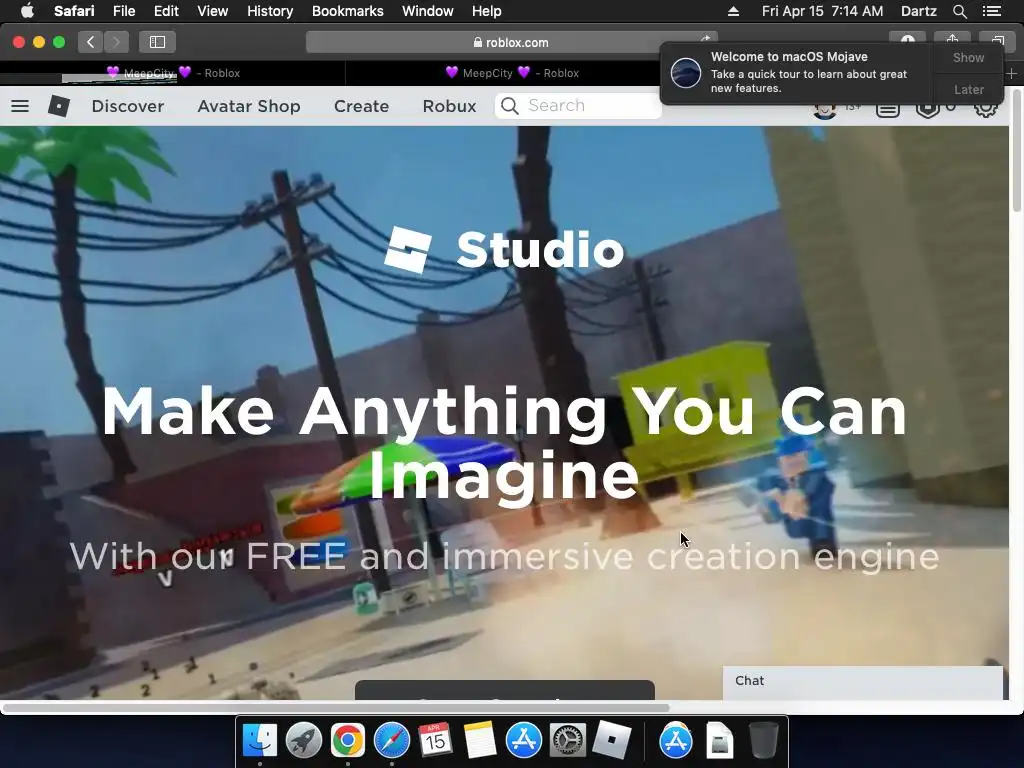Image resolution: width=1024 pixels, height=768 pixels.
Task: Open System Preferences from the Dock
Action: pyautogui.click(x=568, y=741)
